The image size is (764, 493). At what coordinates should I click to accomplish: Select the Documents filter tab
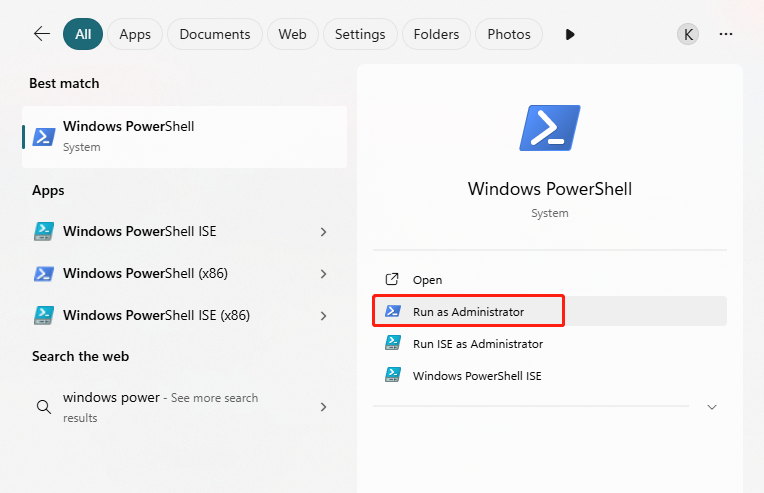click(215, 34)
